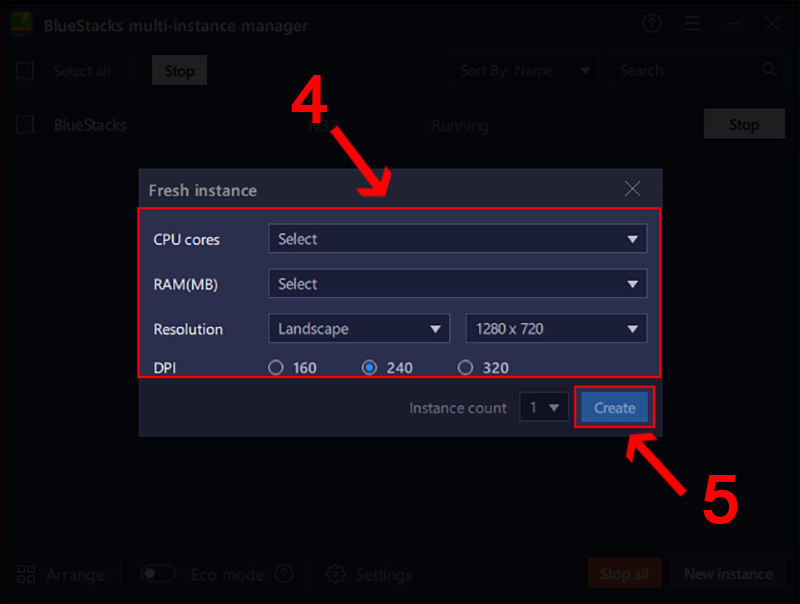Viewport: 800px width, 604px height.
Task: Click the Create button
Action: 614,407
